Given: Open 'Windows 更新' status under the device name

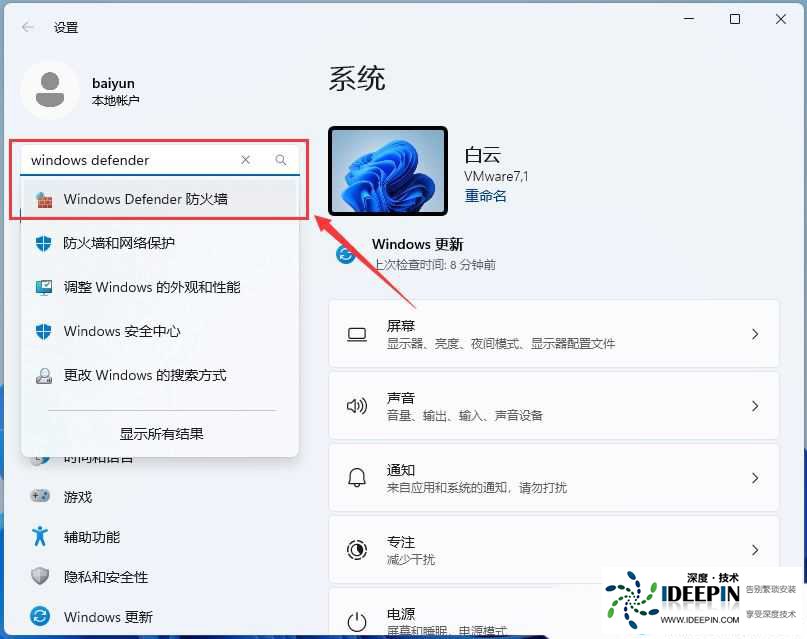Looking at the screenshot, I should pos(417,244).
